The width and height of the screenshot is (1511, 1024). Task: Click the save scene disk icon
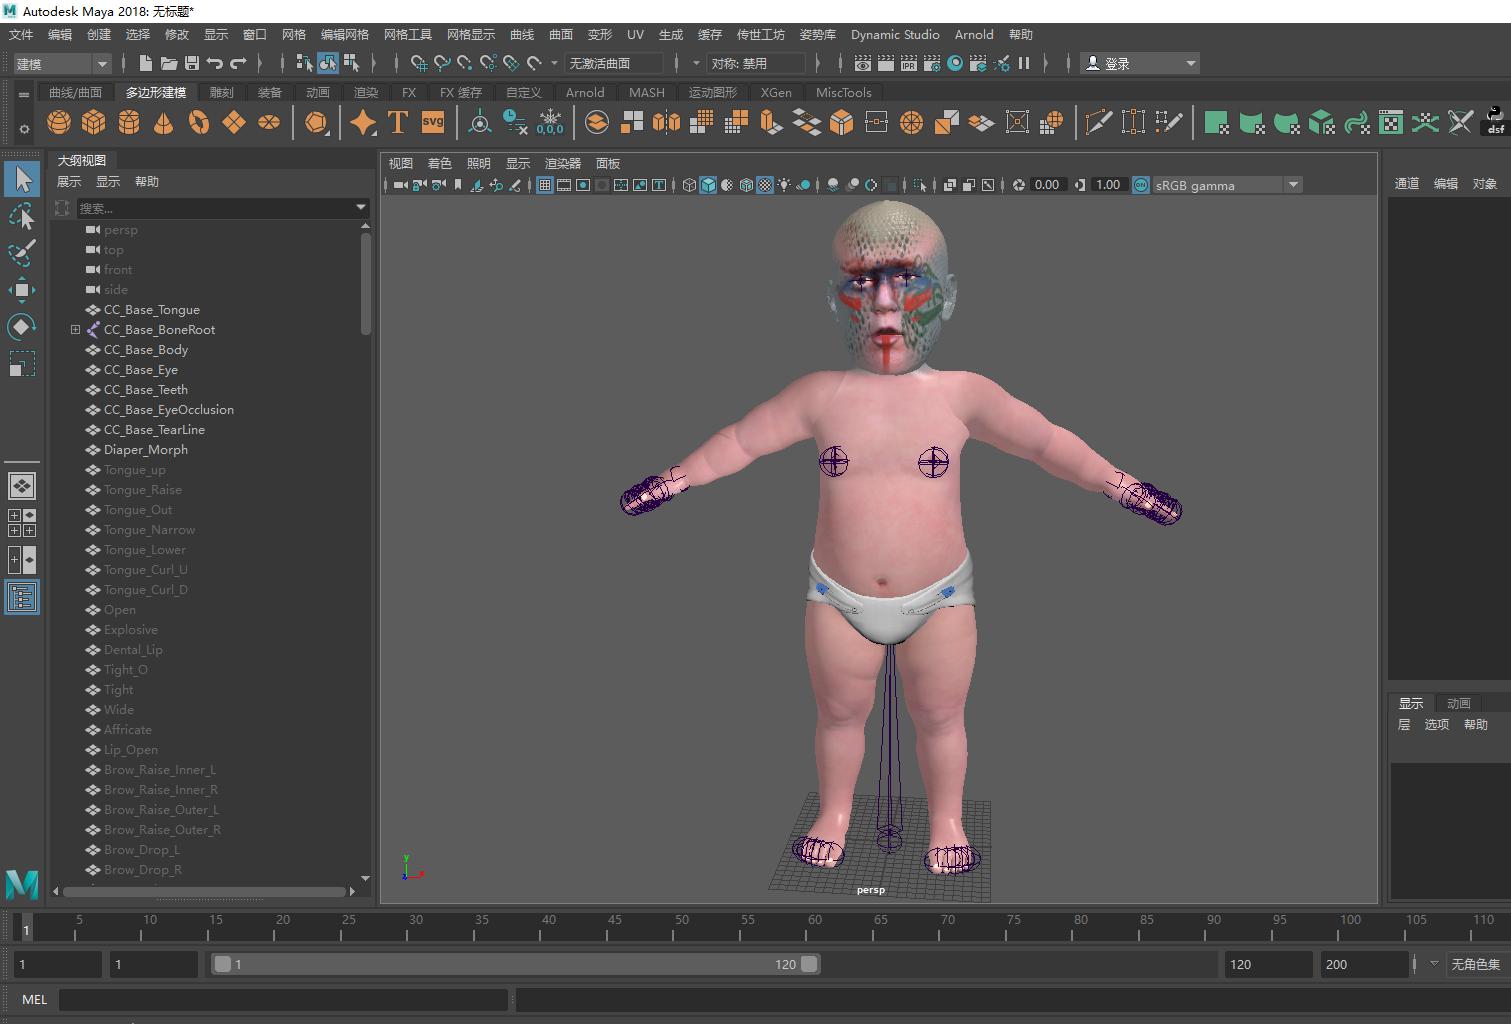tap(192, 63)
